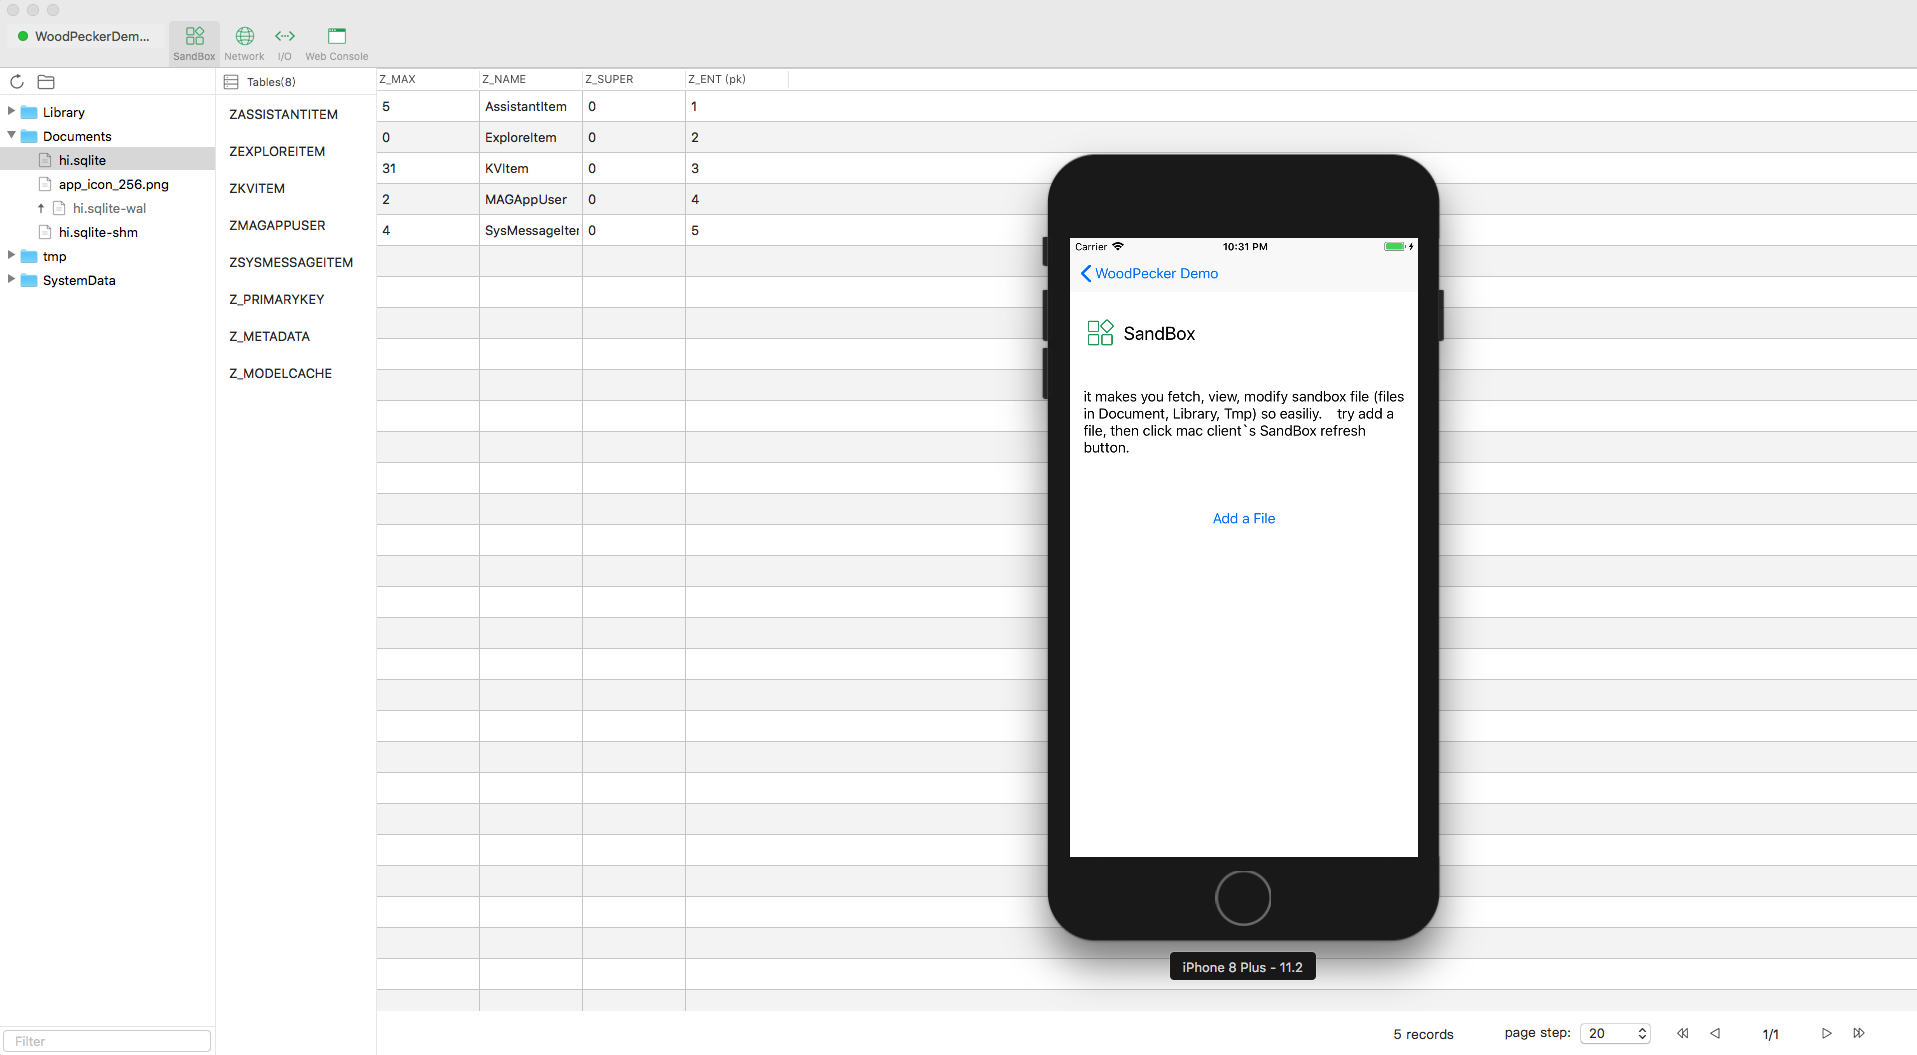The height and width of the screenshot is (1055, 1917).
Task: Click the ExploreItem name cell
Action: click(531, 137)
